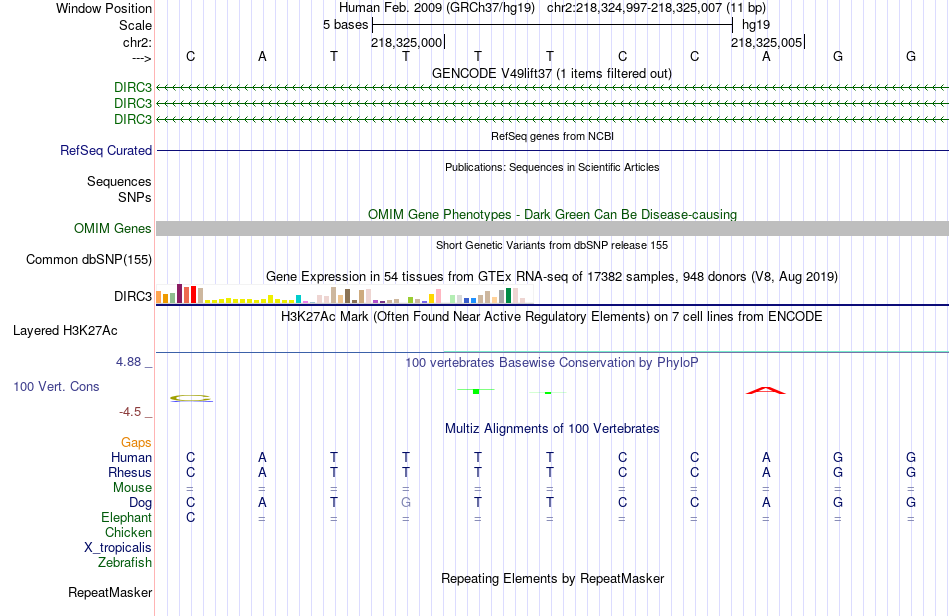Select the Zebrafish species label
This screenshot has width=950, height=616.
tap(125, 562)
